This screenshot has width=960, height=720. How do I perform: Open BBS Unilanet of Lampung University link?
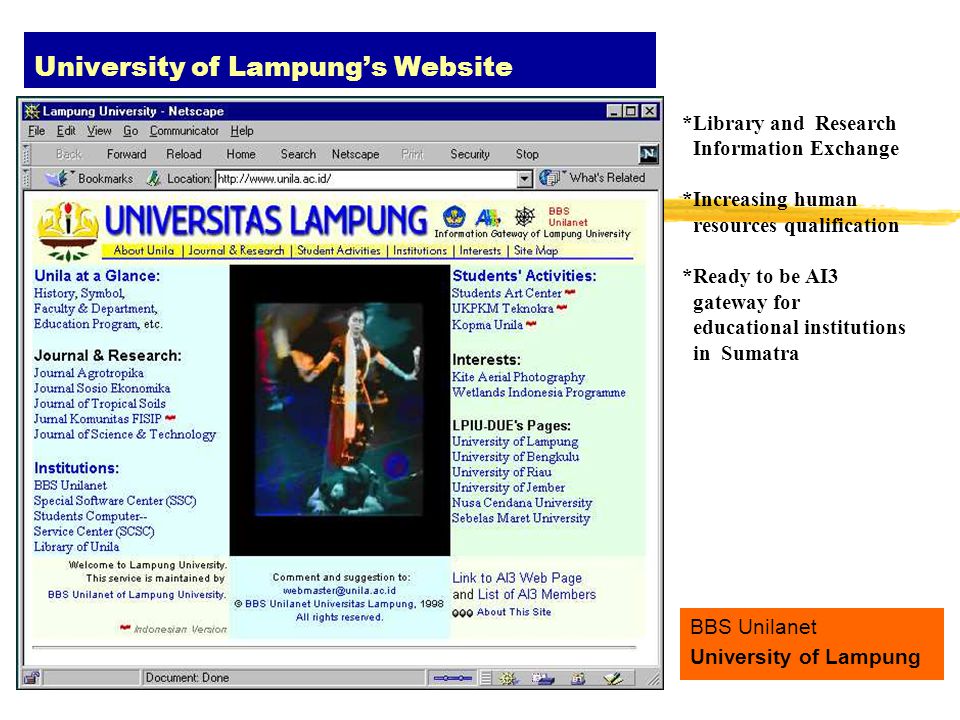(x=137, y=594)
